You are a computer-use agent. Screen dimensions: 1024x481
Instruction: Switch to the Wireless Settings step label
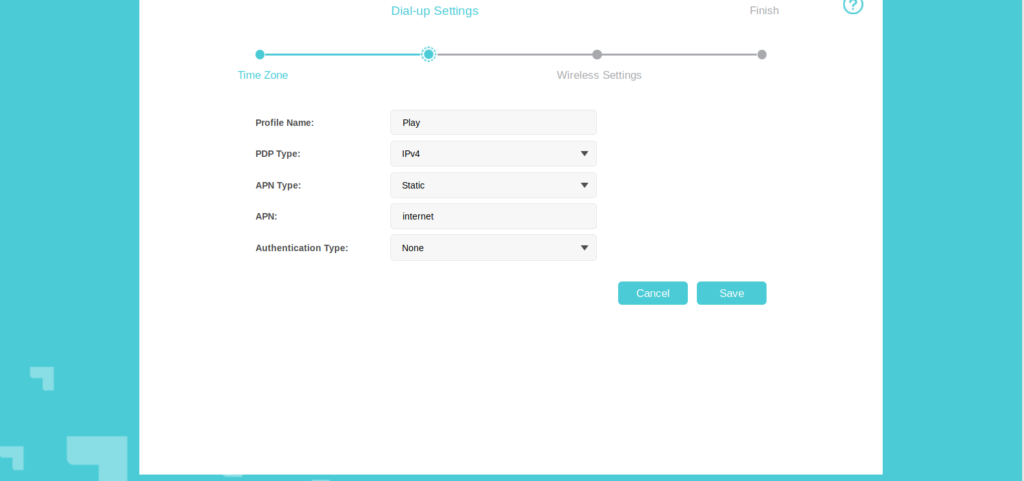click(x=599, y=75)
